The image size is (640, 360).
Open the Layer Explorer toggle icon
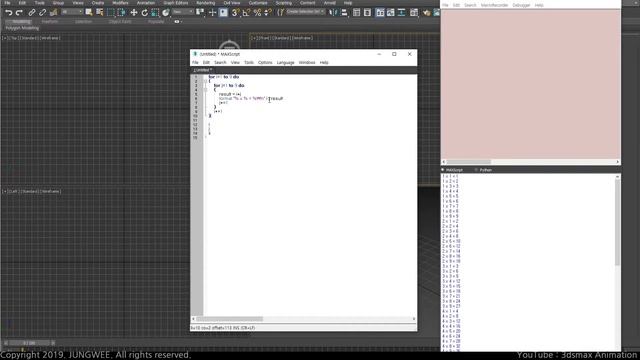(x=367, y=13)
